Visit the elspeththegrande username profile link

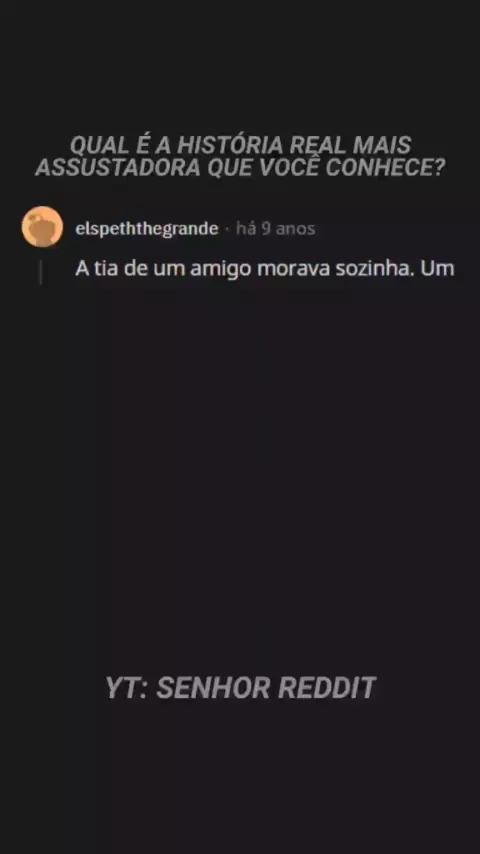pos(147,229)
